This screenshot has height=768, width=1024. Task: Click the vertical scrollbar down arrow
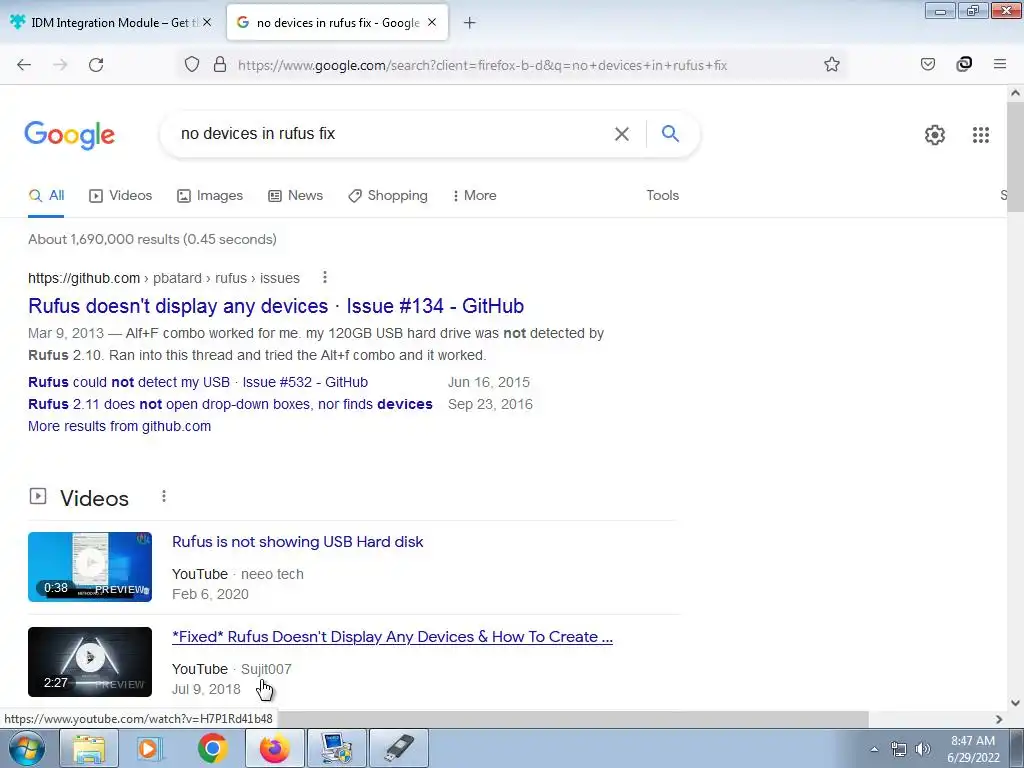point(1015,703)
